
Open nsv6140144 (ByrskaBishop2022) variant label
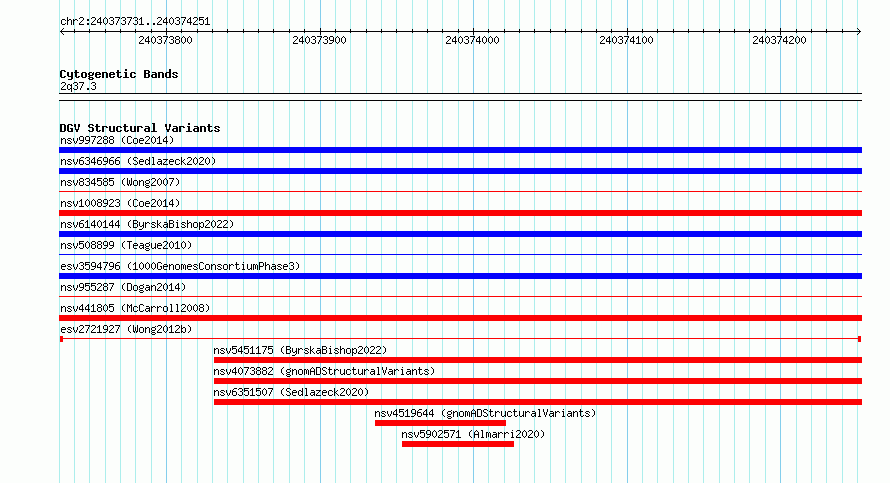point(147,224)
